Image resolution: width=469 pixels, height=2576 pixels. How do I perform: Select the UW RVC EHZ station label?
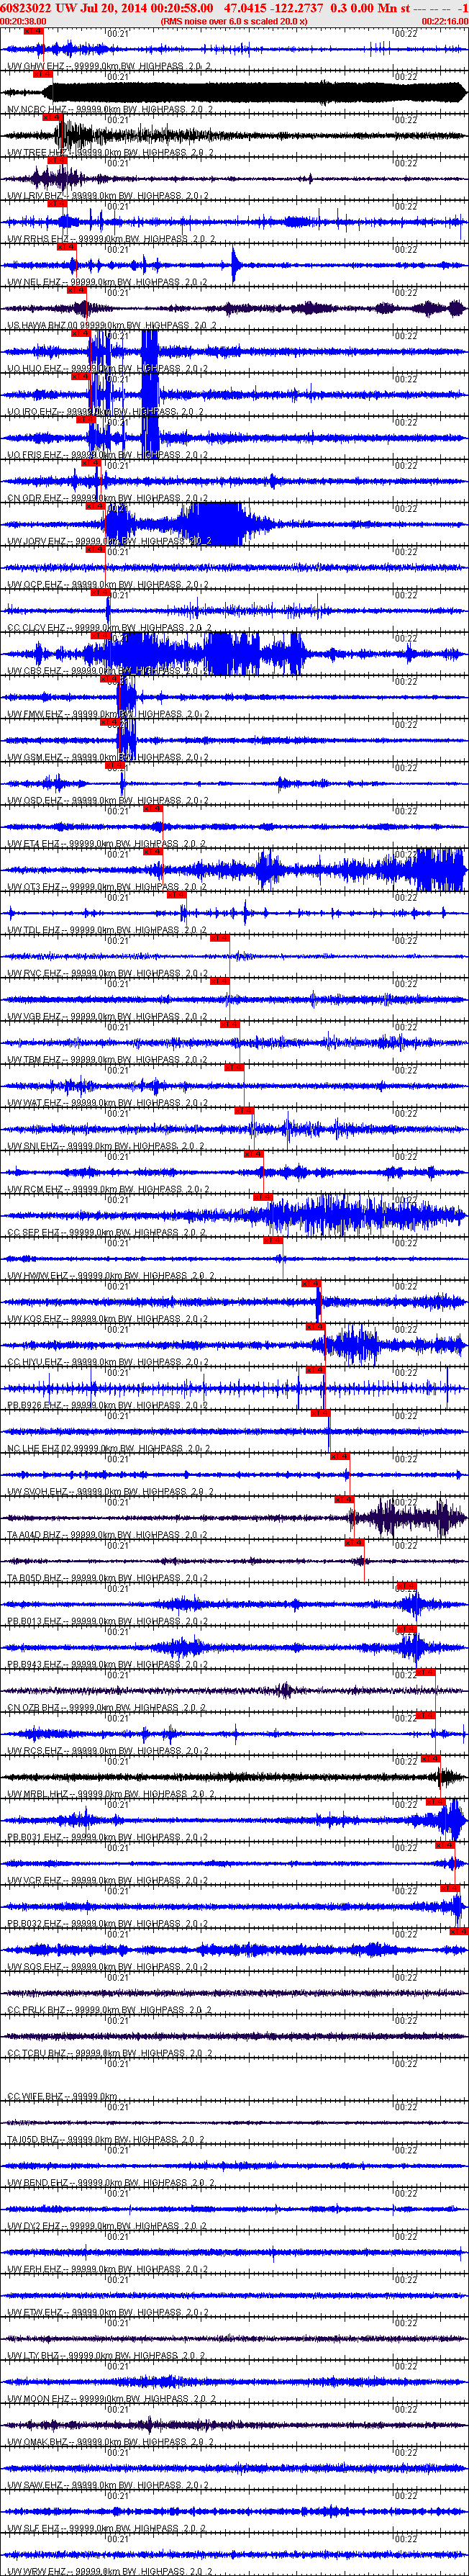click(x=107, y=972)
